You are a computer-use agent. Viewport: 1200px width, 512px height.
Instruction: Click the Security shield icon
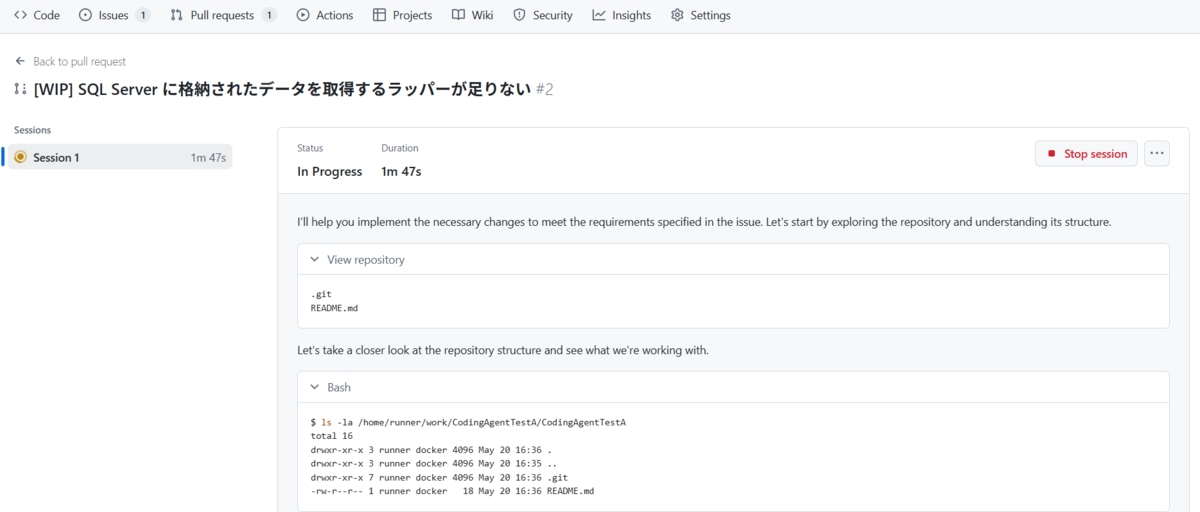(x=519, y=15)
